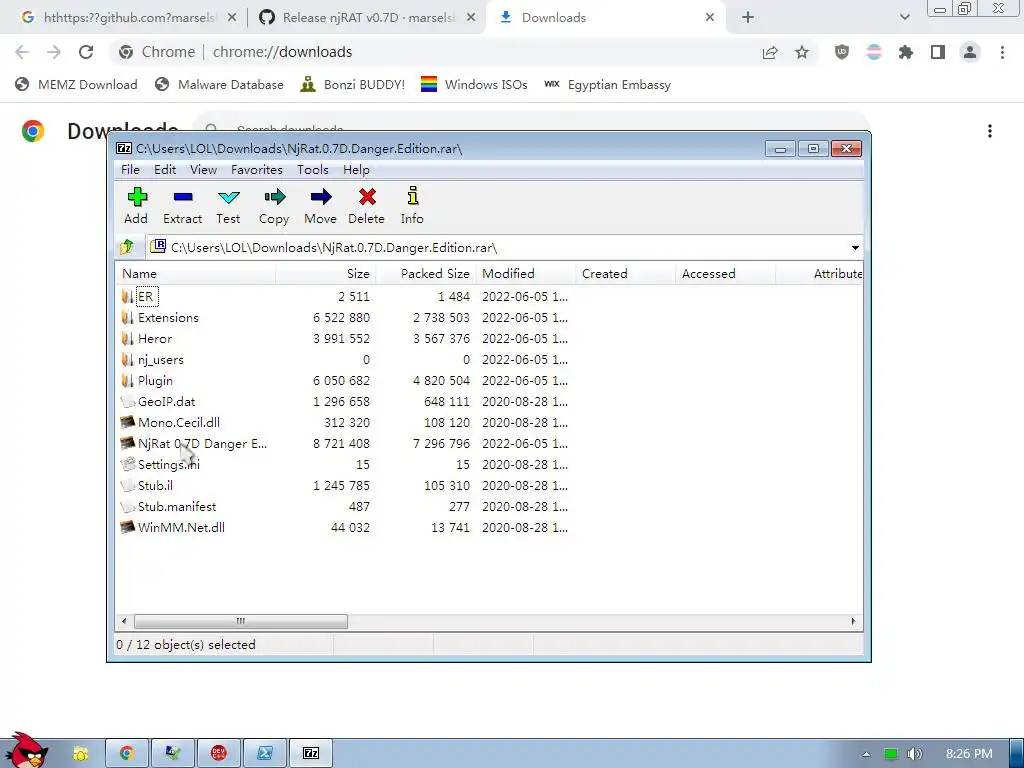
Task: Sort by Modified column header
Action: coord(526,274)
